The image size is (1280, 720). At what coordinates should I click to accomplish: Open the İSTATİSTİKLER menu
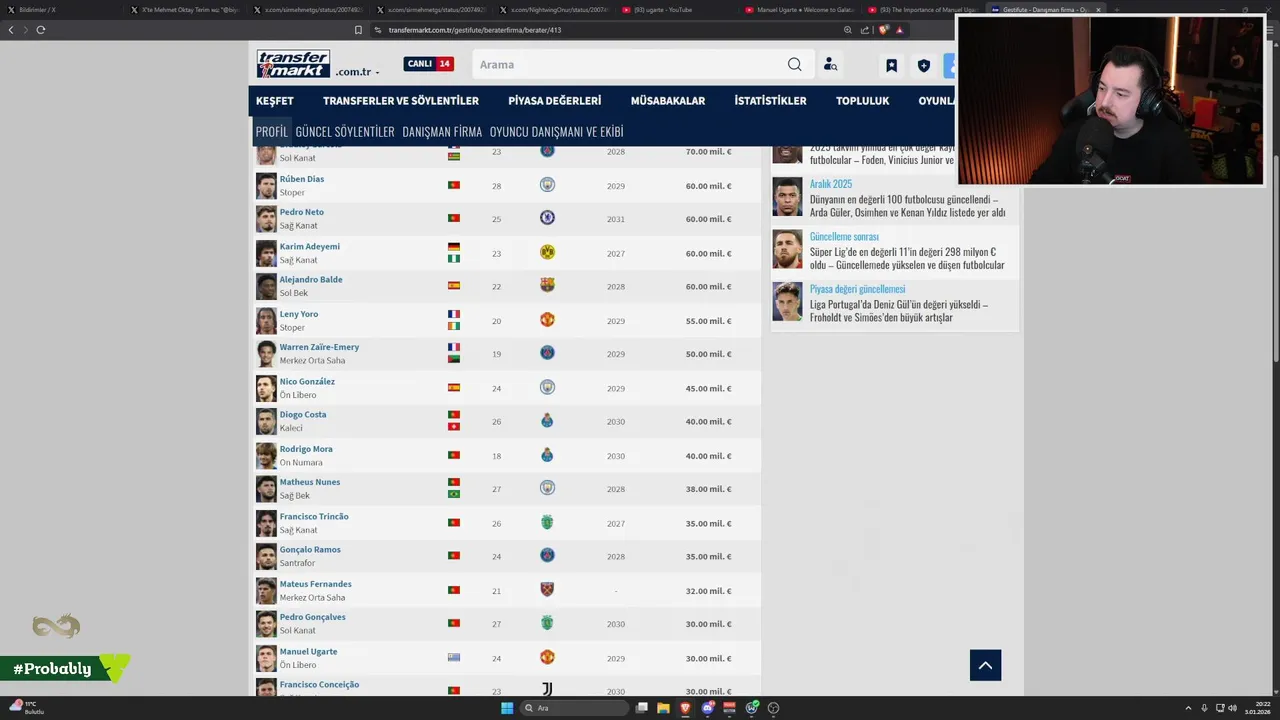(770, 101)
